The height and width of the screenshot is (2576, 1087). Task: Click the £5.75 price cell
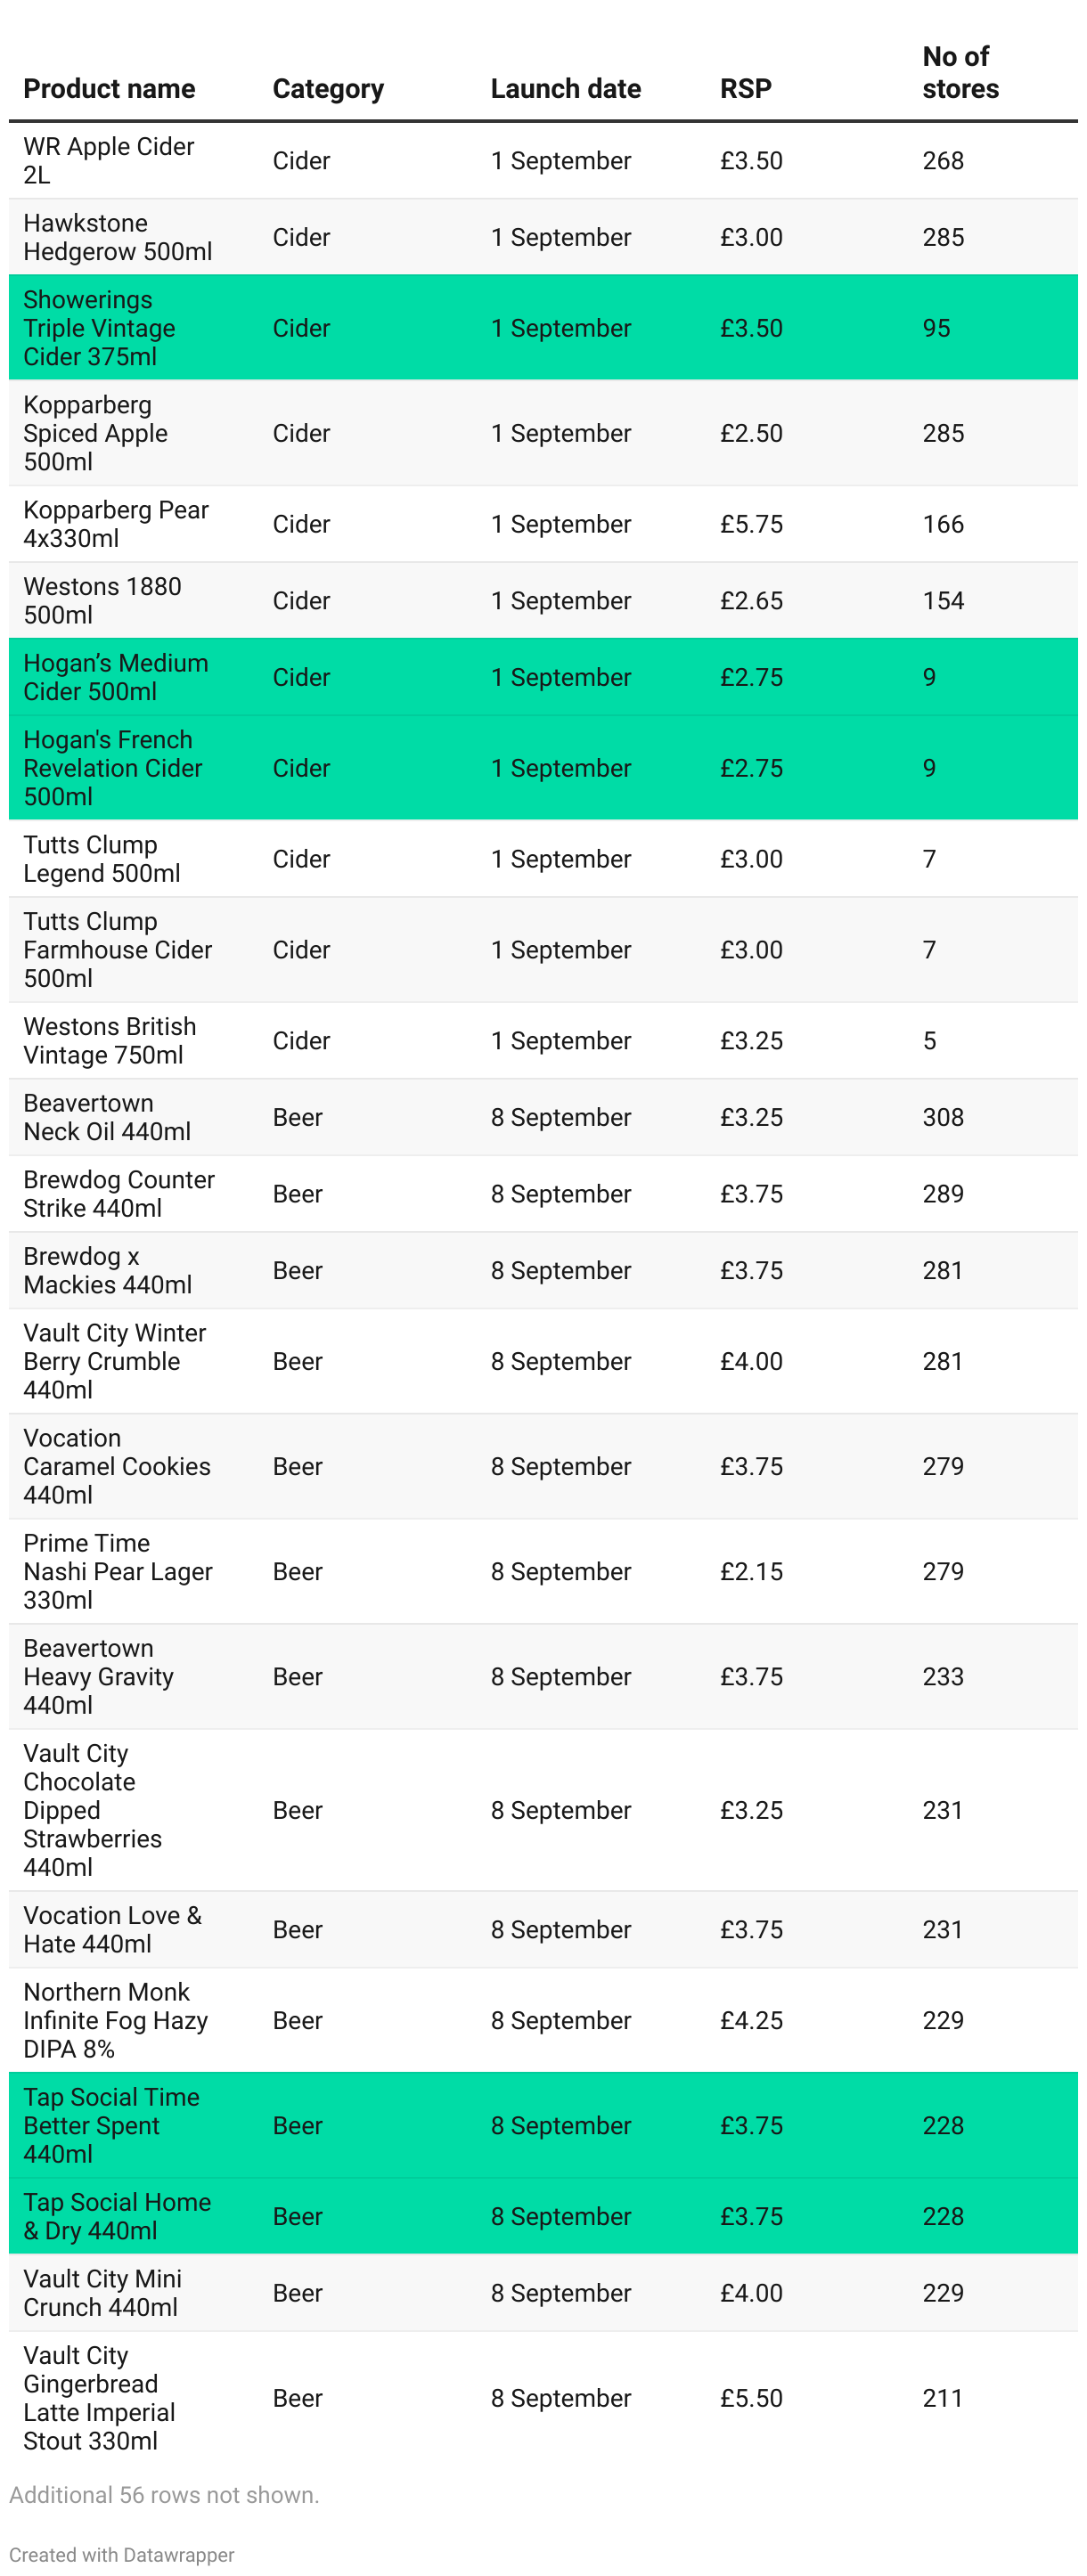tap(751, 524)
